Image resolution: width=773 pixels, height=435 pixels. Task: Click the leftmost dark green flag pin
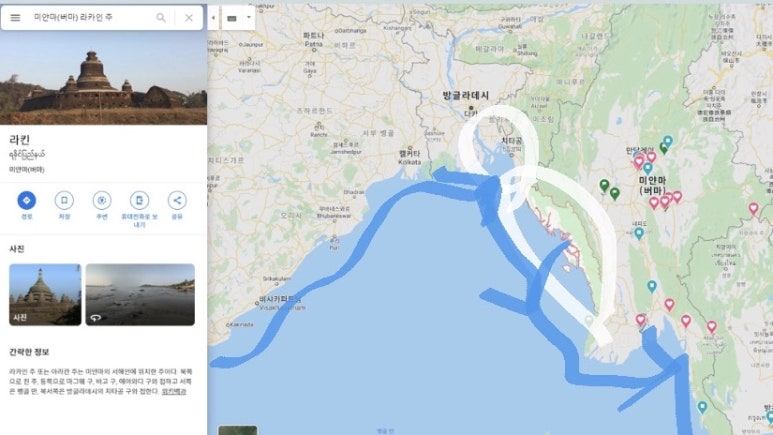pos(604,185)
